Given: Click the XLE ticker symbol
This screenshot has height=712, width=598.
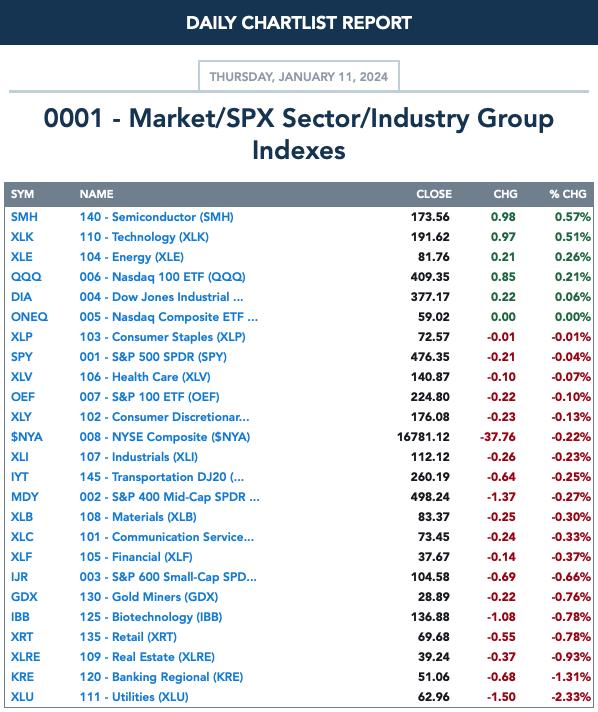Looking at the screenshot, I should coord(21,257).
